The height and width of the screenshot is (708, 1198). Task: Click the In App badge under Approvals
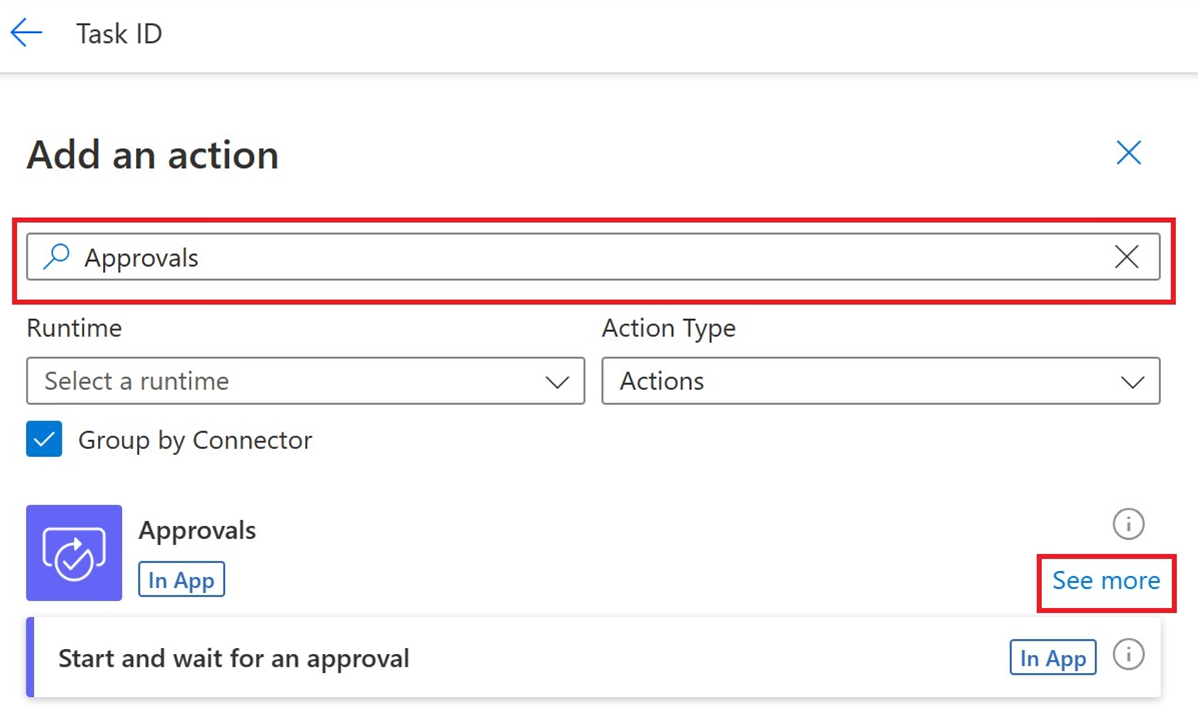point(181,579)
